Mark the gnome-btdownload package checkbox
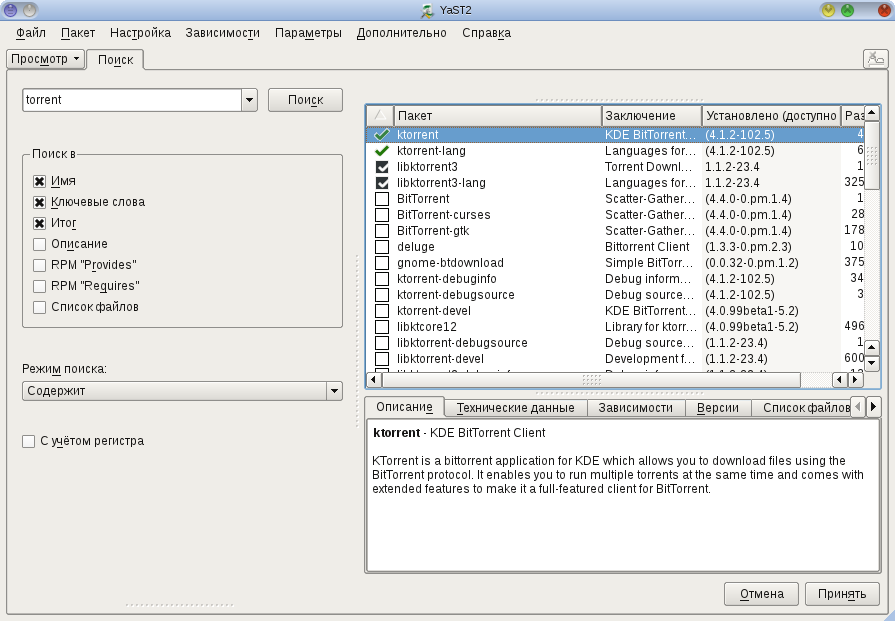 click(382, 263)
